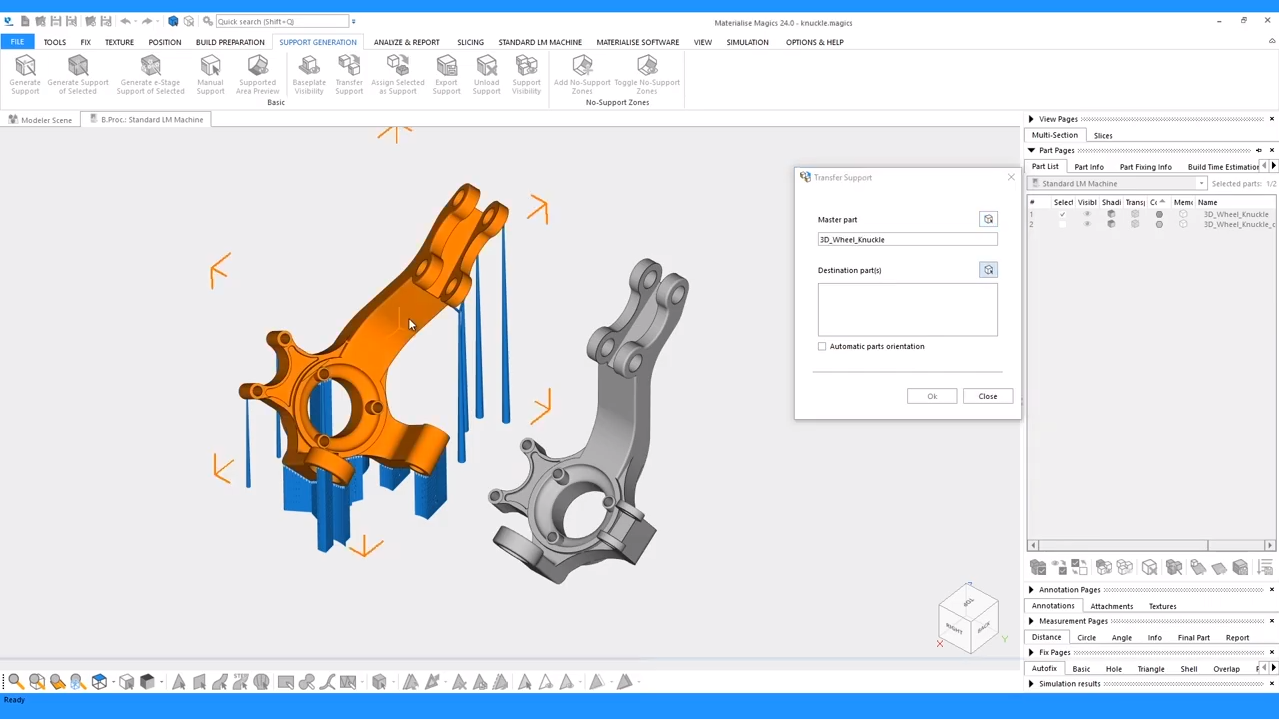This screenshot has height=720, width=1279.
Task: Open the Standard LM Machine platform dropdown
Action: coord(1201,184)
